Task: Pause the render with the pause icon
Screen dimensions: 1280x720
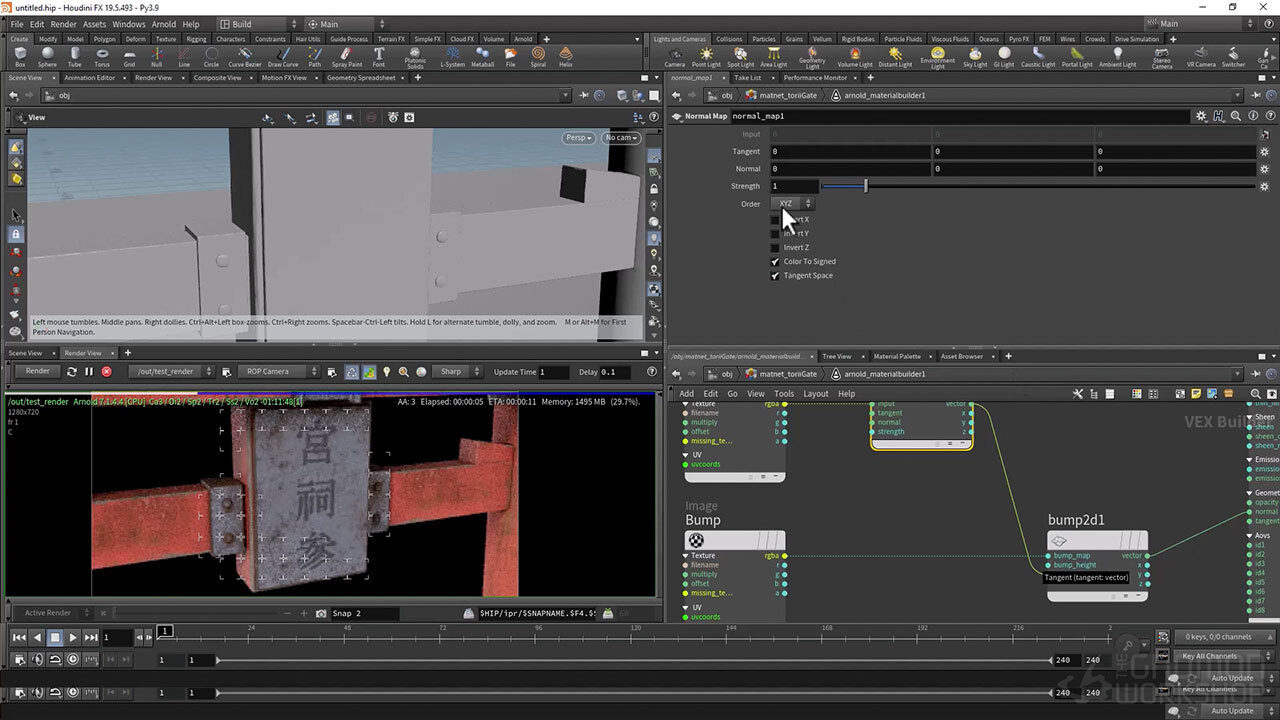Action: coord(88,372)
